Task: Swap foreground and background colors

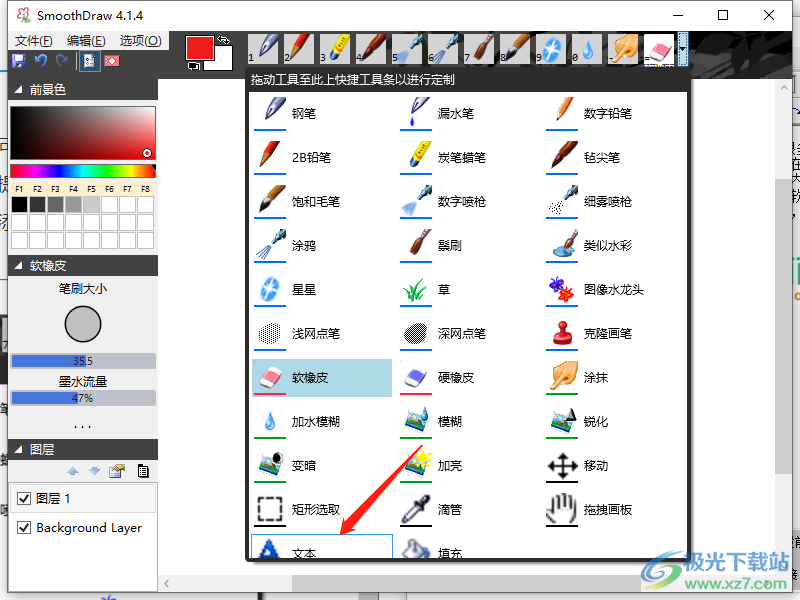Action: coord(223,40)
